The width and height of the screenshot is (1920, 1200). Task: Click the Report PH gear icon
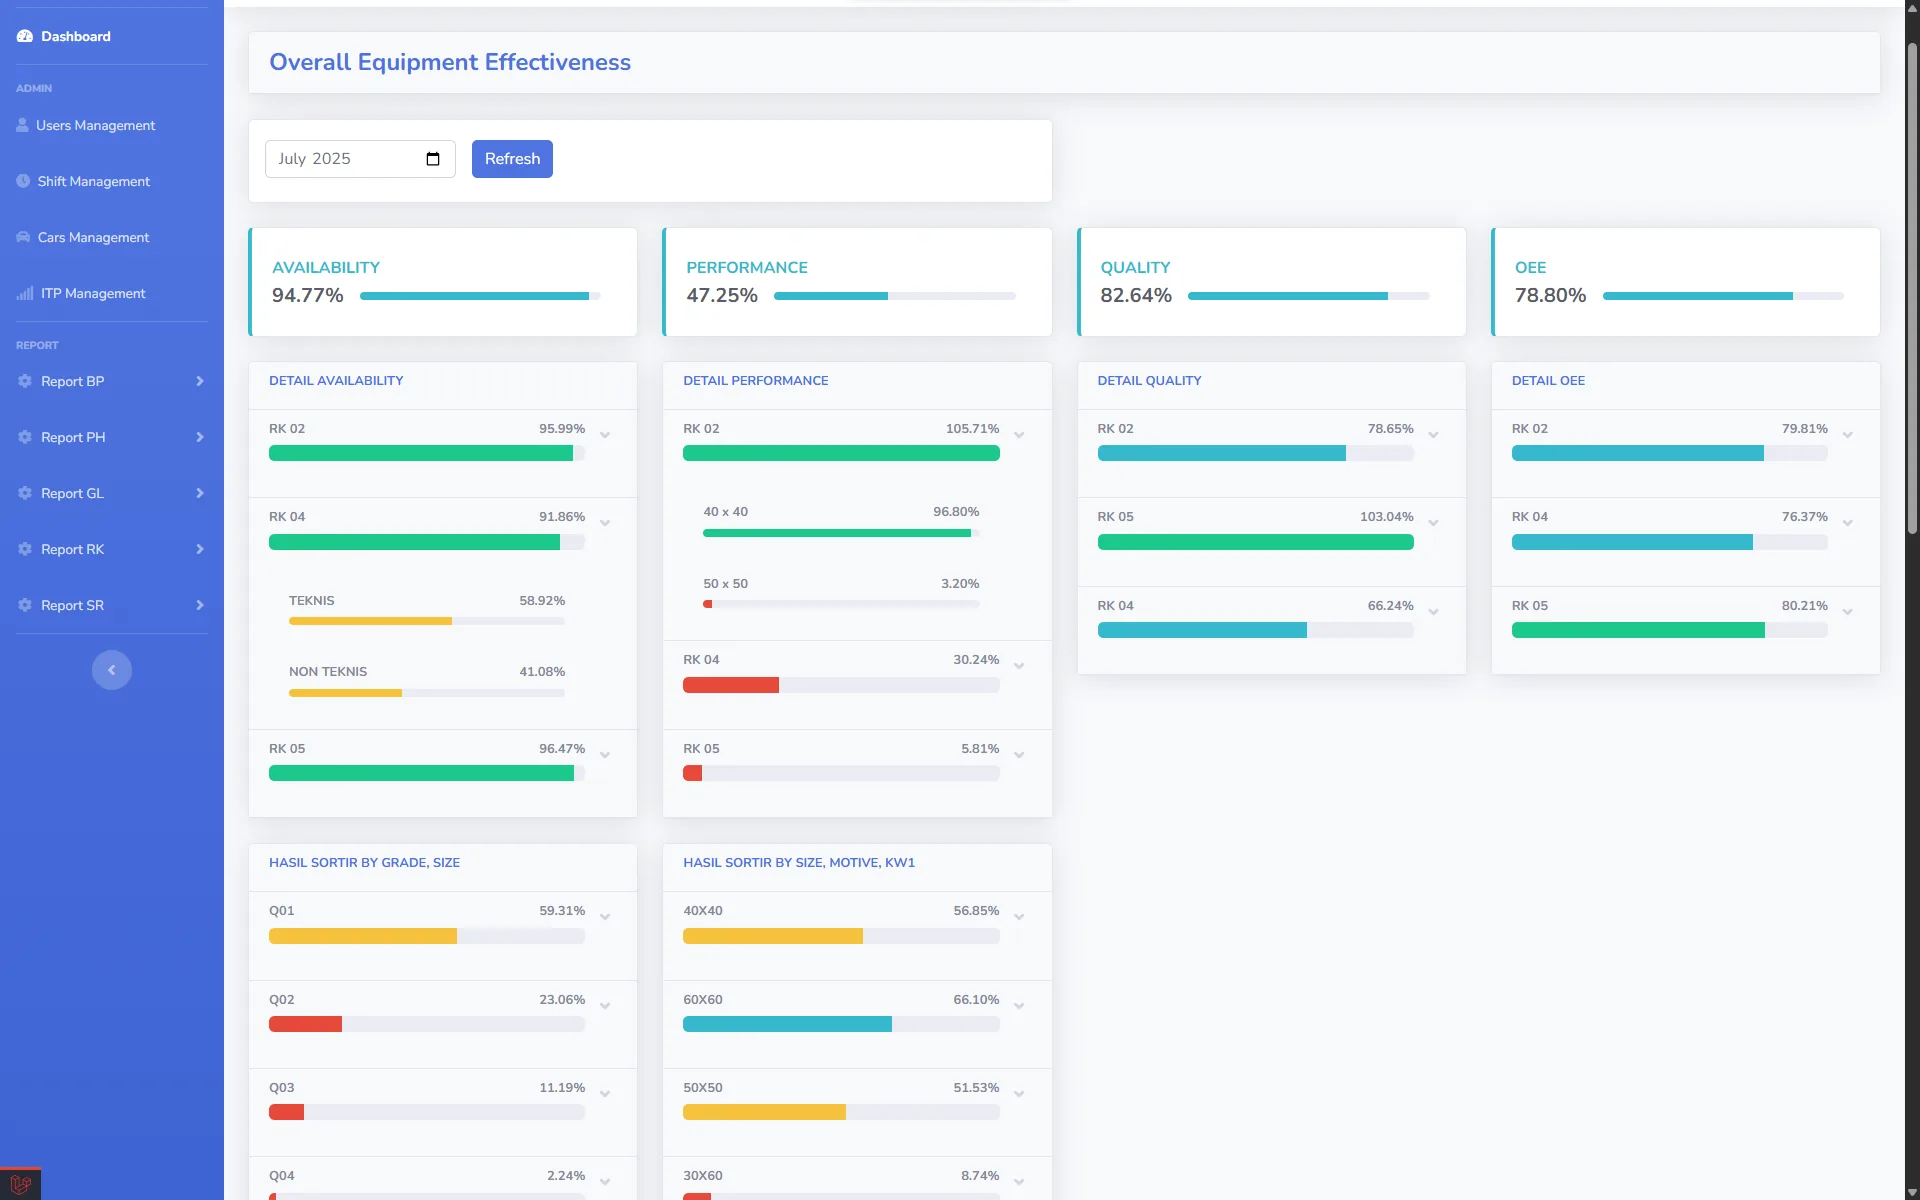pyautogui.click(x=25, y=437)
